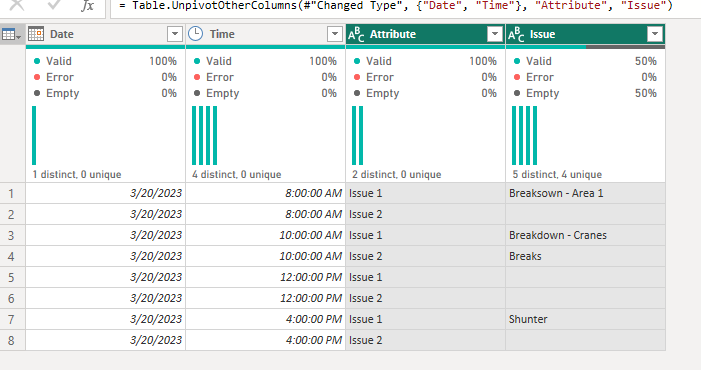The image size is (701, 370).
Task: Select the Issue column header
Action: tap(586, 34)
